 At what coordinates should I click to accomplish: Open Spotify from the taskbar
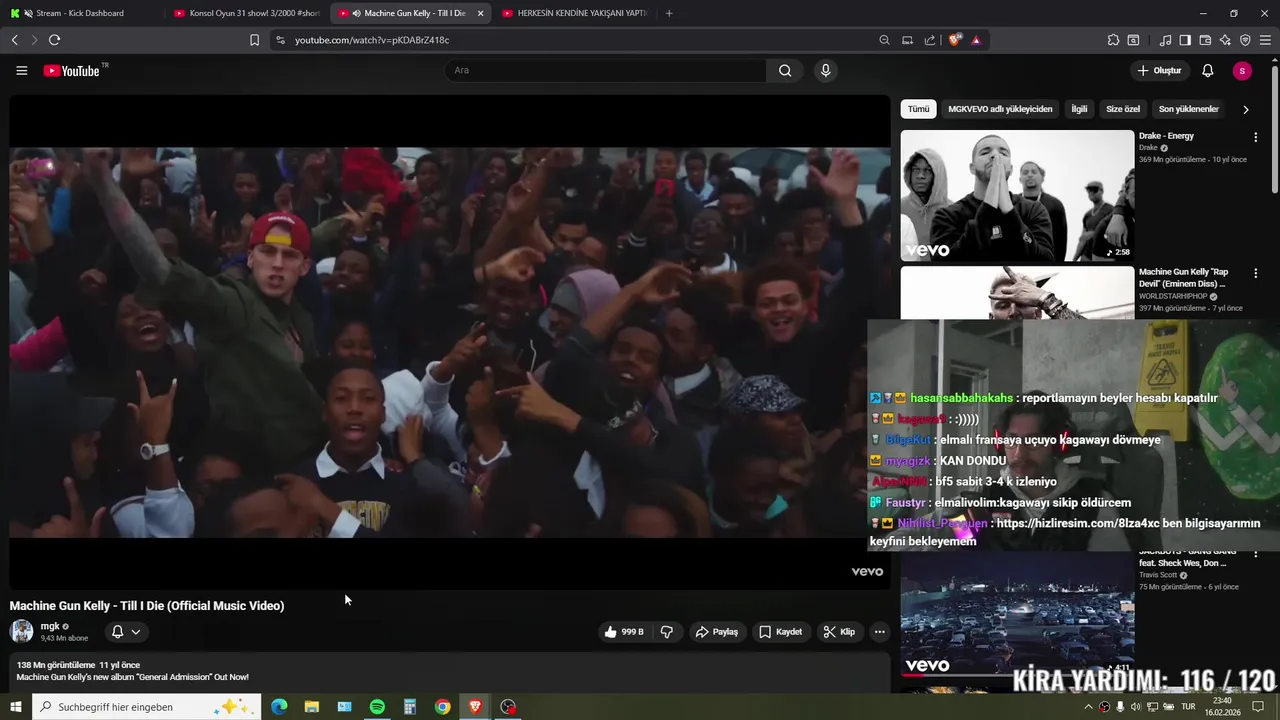377,707
